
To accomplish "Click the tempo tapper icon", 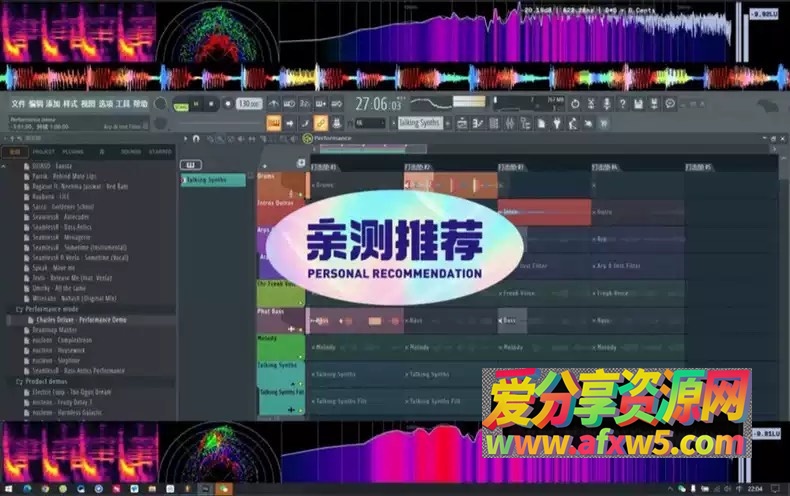I will (573, 123).
